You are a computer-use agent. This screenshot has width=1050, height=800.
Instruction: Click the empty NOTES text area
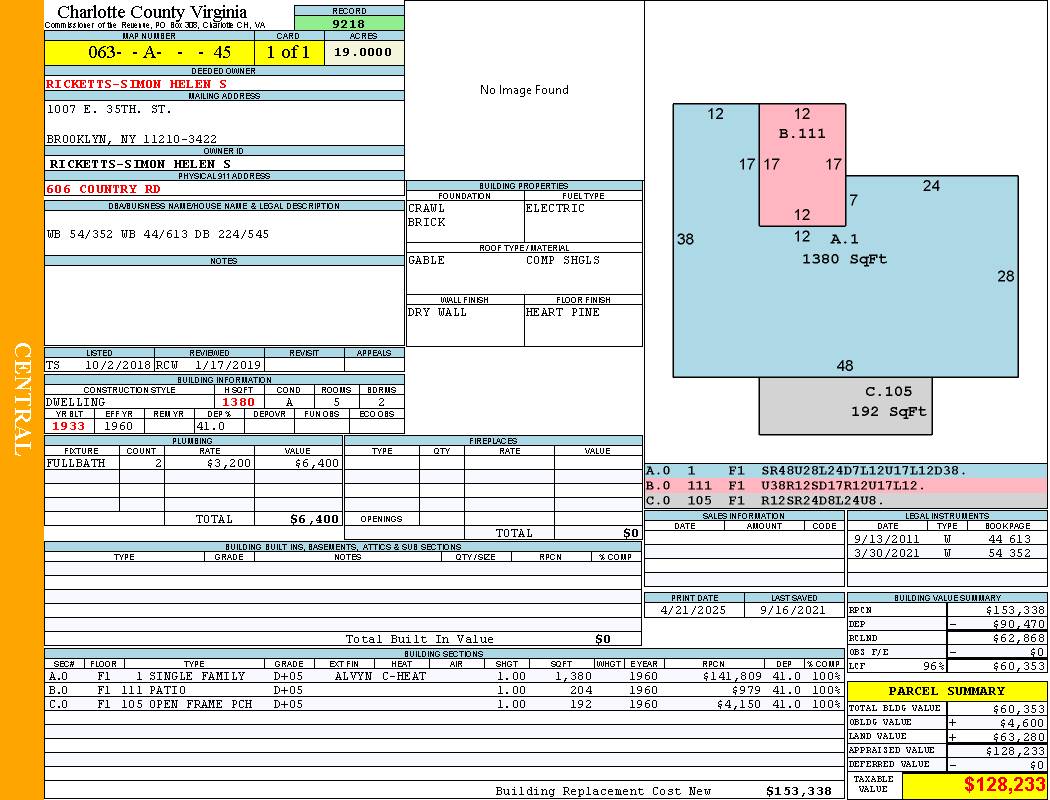pos(224,305)
